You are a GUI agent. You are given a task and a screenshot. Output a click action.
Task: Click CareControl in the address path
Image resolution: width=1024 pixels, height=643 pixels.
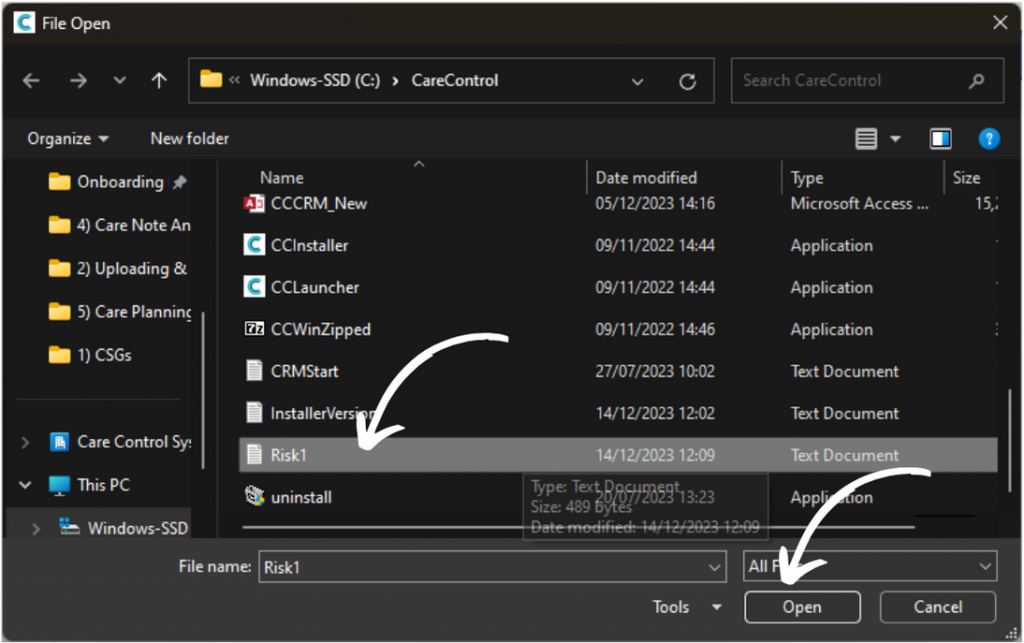coord(455,80)
